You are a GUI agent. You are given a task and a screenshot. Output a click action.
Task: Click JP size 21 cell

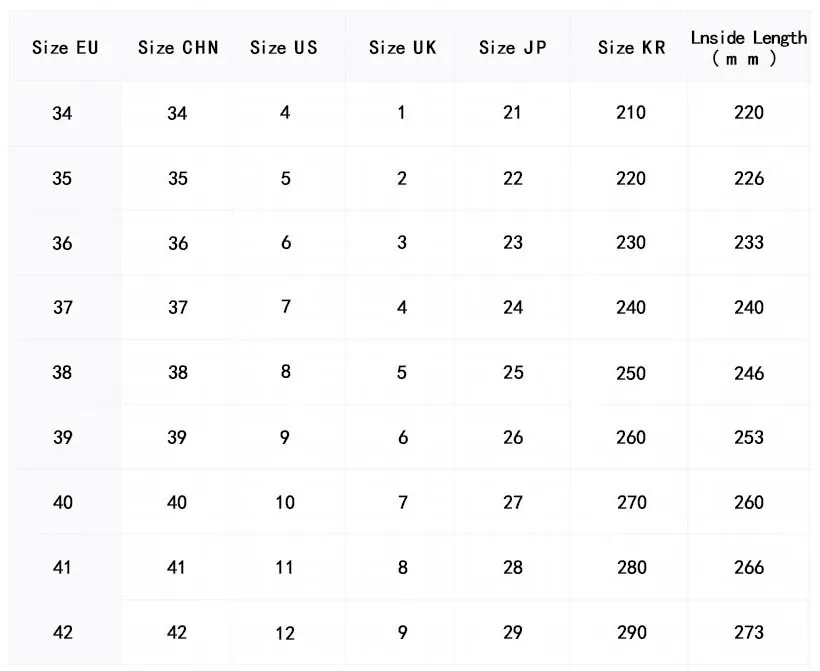[512, 113]
